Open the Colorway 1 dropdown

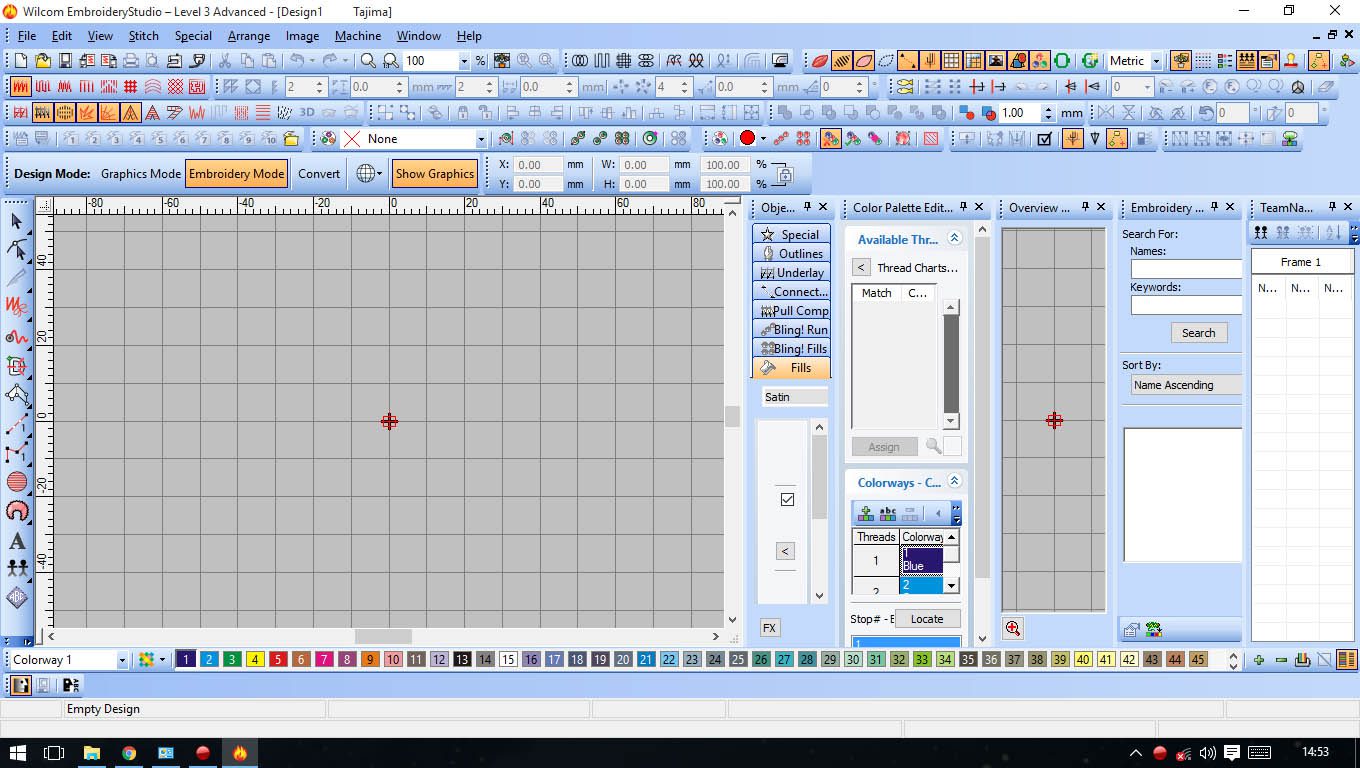coord(122,660)
